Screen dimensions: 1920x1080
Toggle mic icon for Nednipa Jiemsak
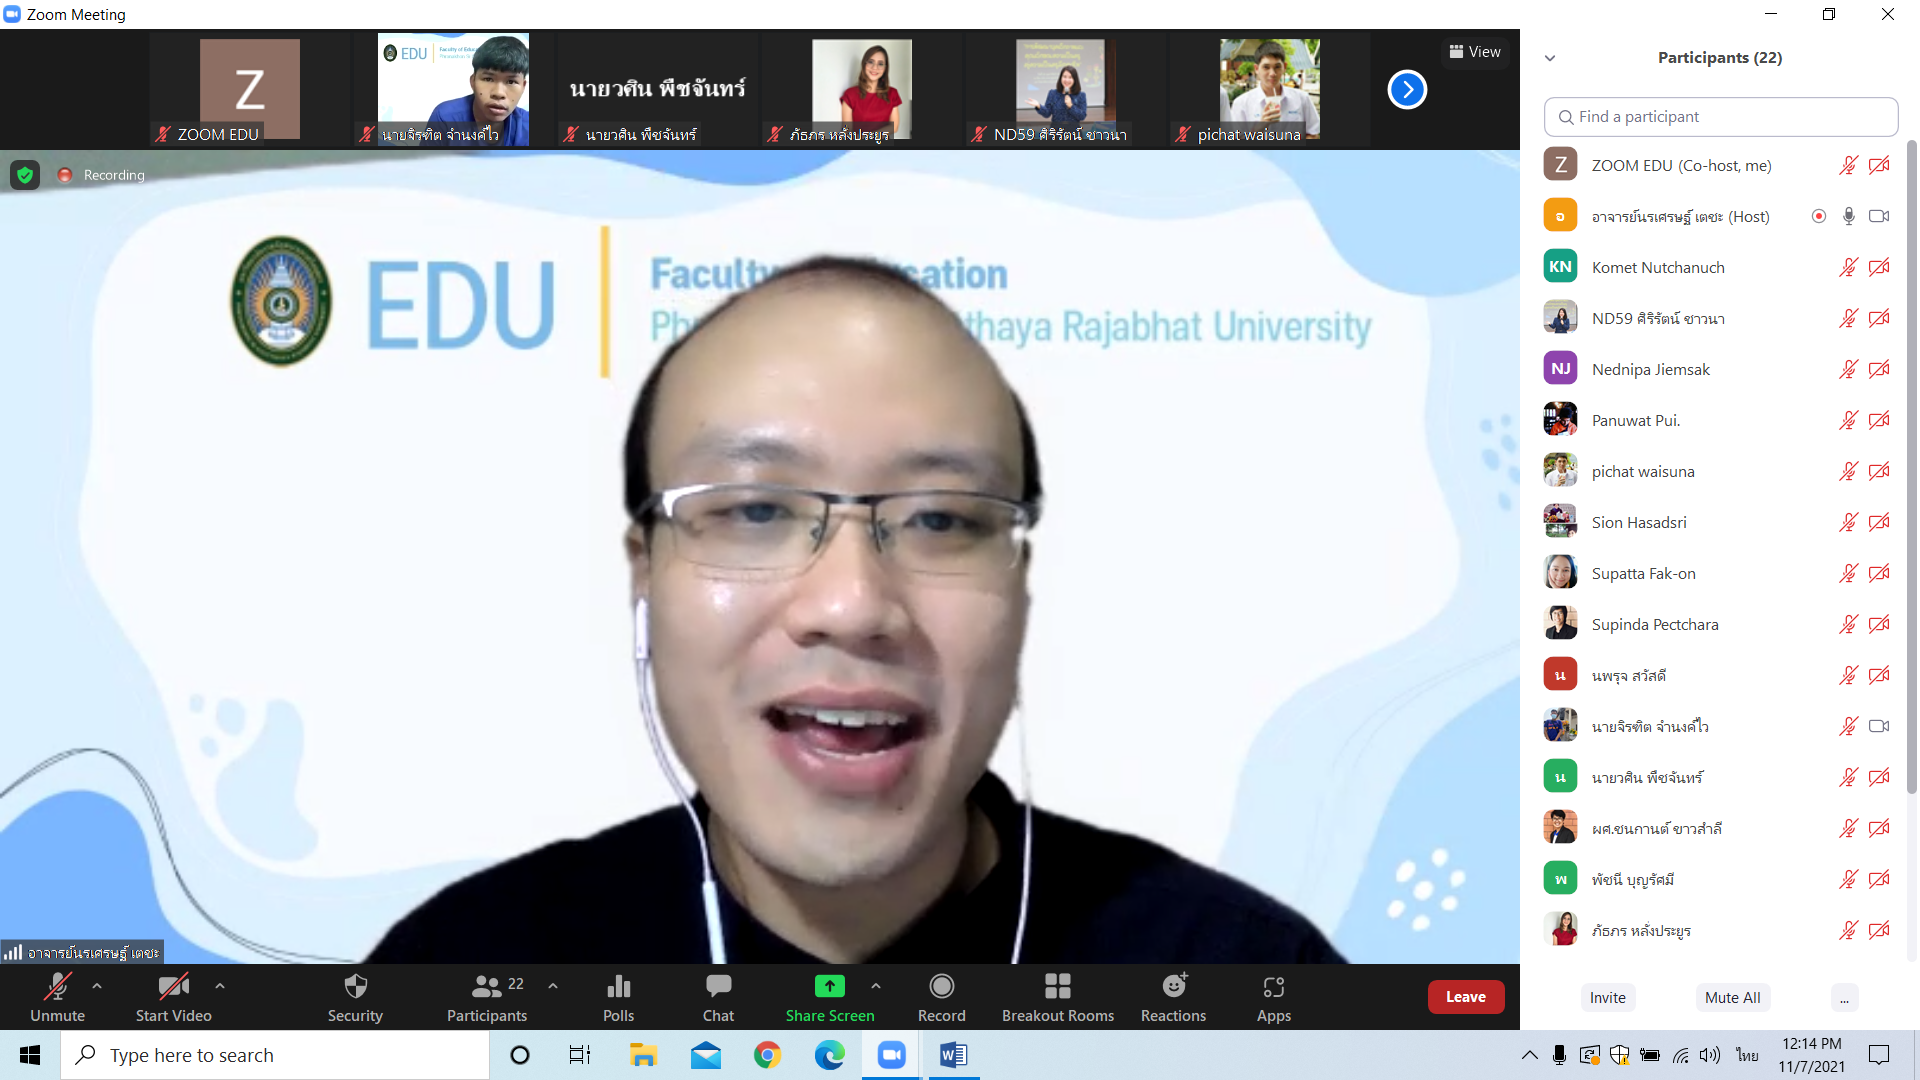tap(1848, 369)
